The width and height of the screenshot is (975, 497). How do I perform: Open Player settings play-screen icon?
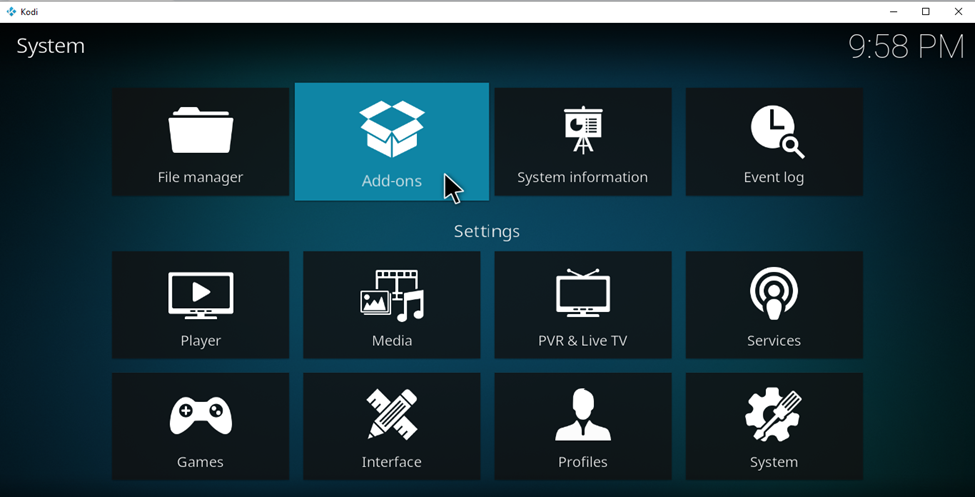[x=200, y=295]
